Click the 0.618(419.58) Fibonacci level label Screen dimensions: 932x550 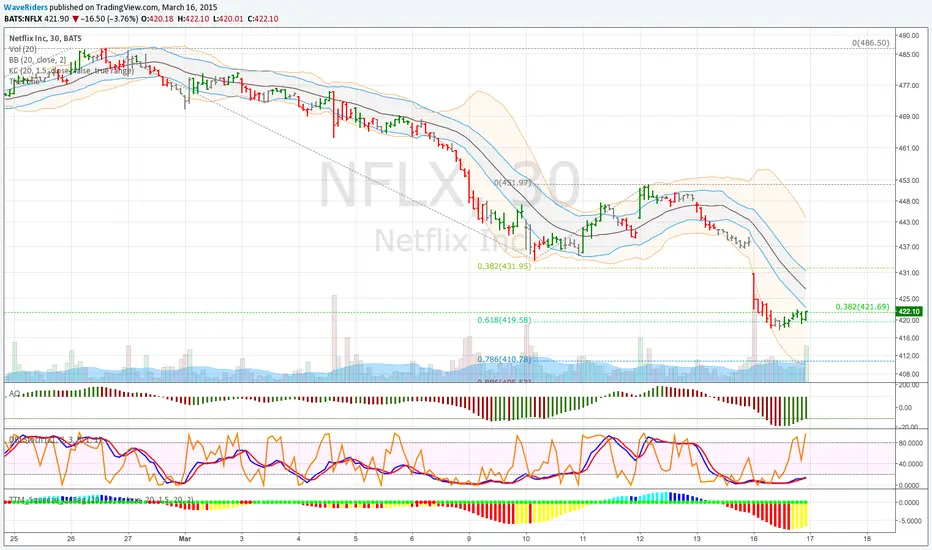[504, 320]
